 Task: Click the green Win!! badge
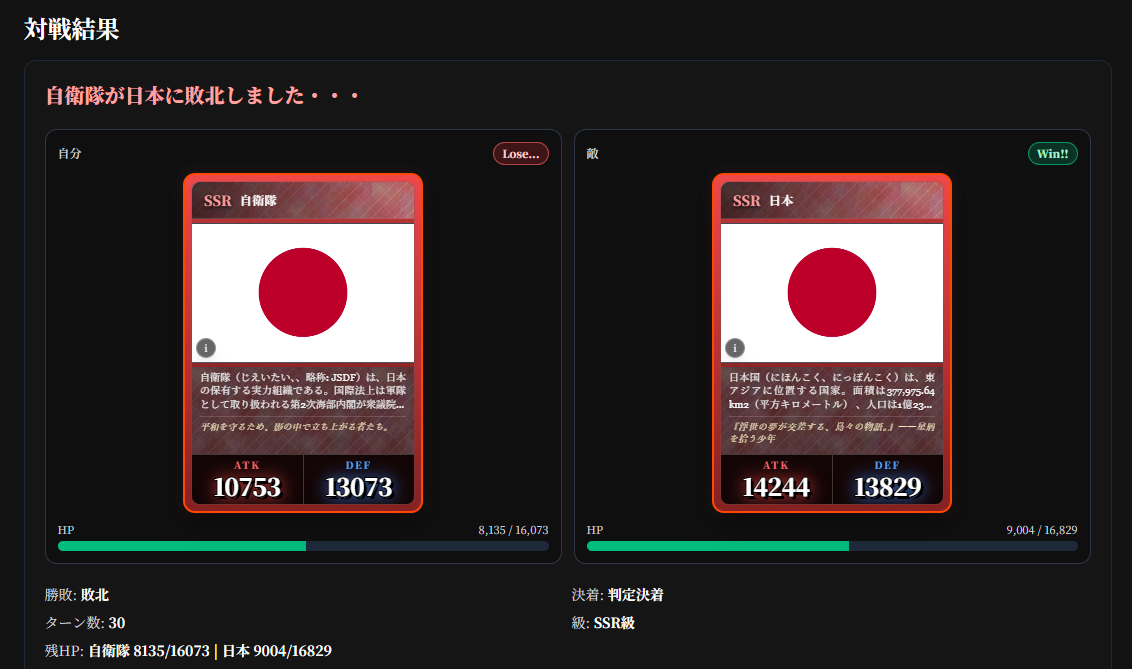1052,154
